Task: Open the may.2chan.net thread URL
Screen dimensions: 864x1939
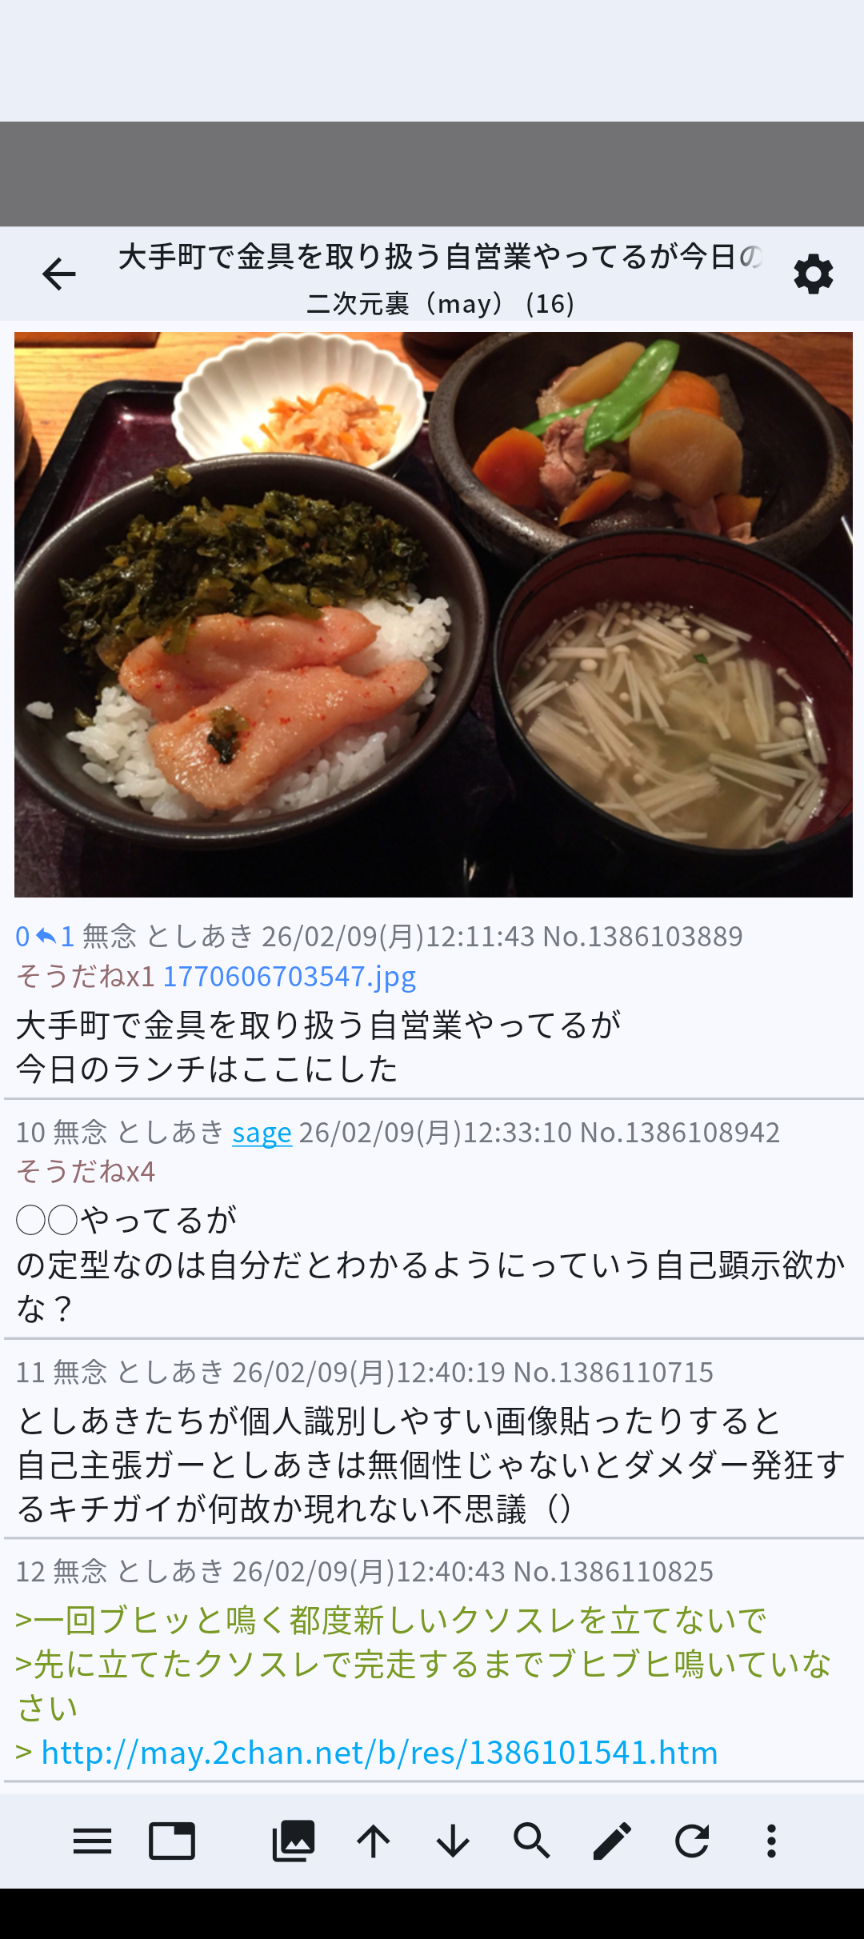Action: (379, 1752)
